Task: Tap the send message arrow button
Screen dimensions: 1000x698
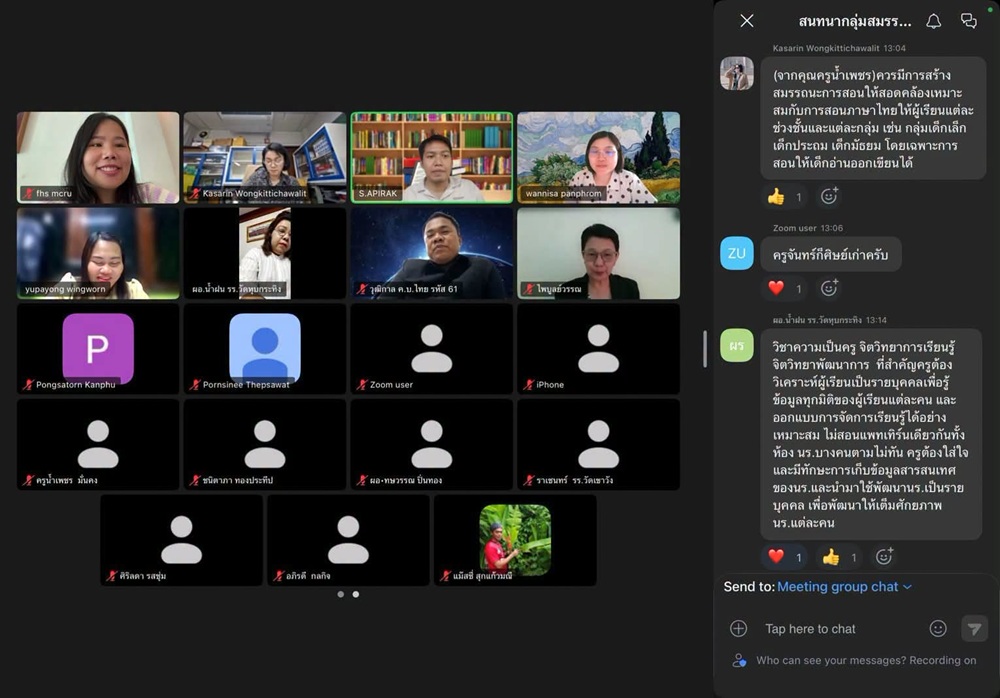Action: (x=974, y=628)
